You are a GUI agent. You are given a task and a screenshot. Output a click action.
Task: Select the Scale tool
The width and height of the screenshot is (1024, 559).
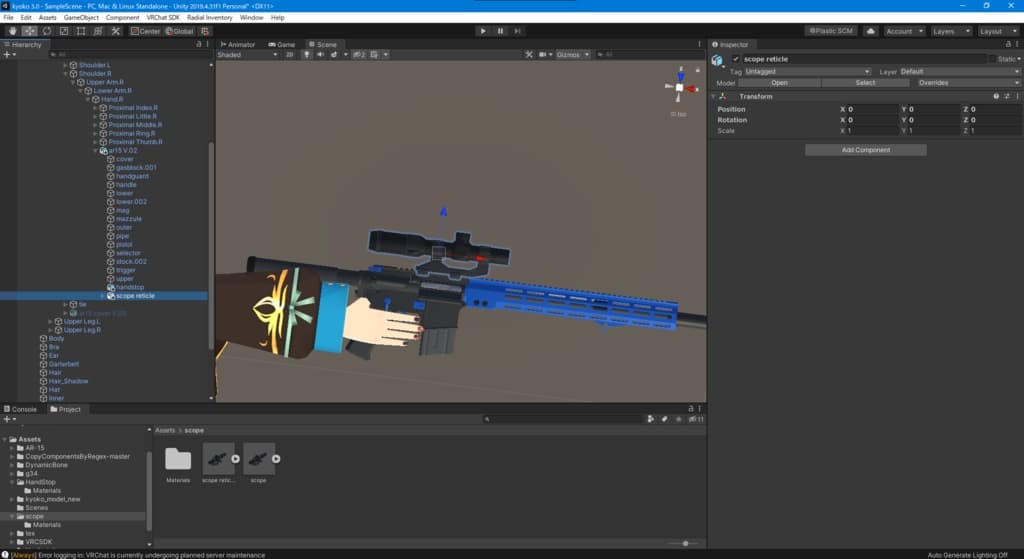tap(64, 31)
